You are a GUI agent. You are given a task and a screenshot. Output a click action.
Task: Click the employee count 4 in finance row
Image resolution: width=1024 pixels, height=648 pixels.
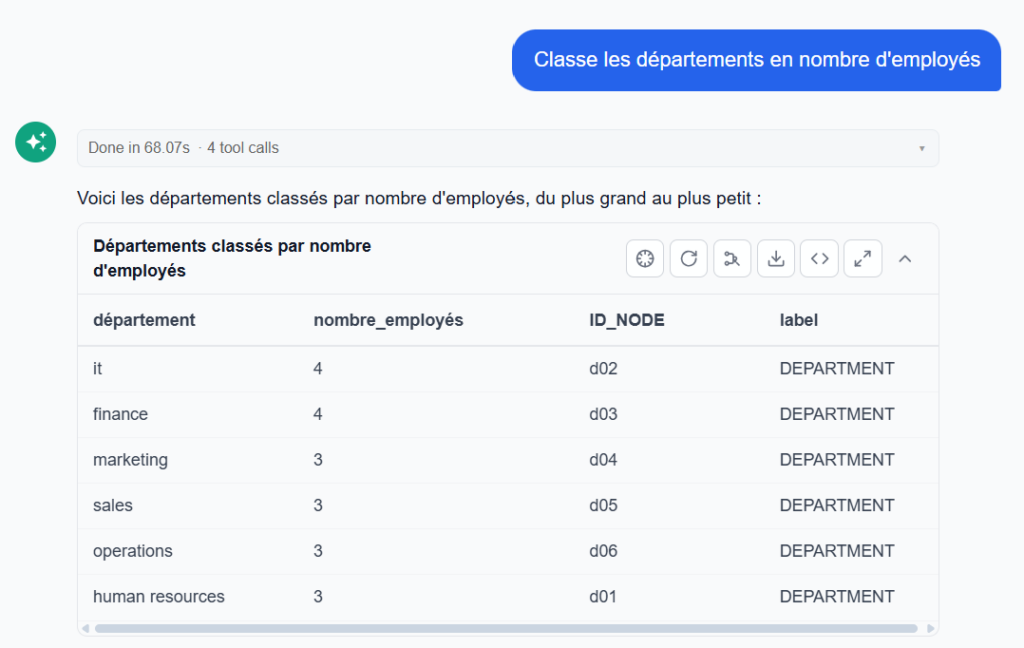(318, 414)
